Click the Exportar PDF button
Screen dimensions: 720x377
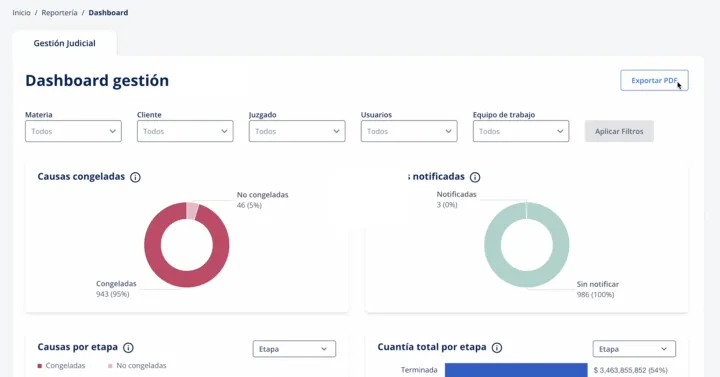pyautogui.click(x=654, y=80)
